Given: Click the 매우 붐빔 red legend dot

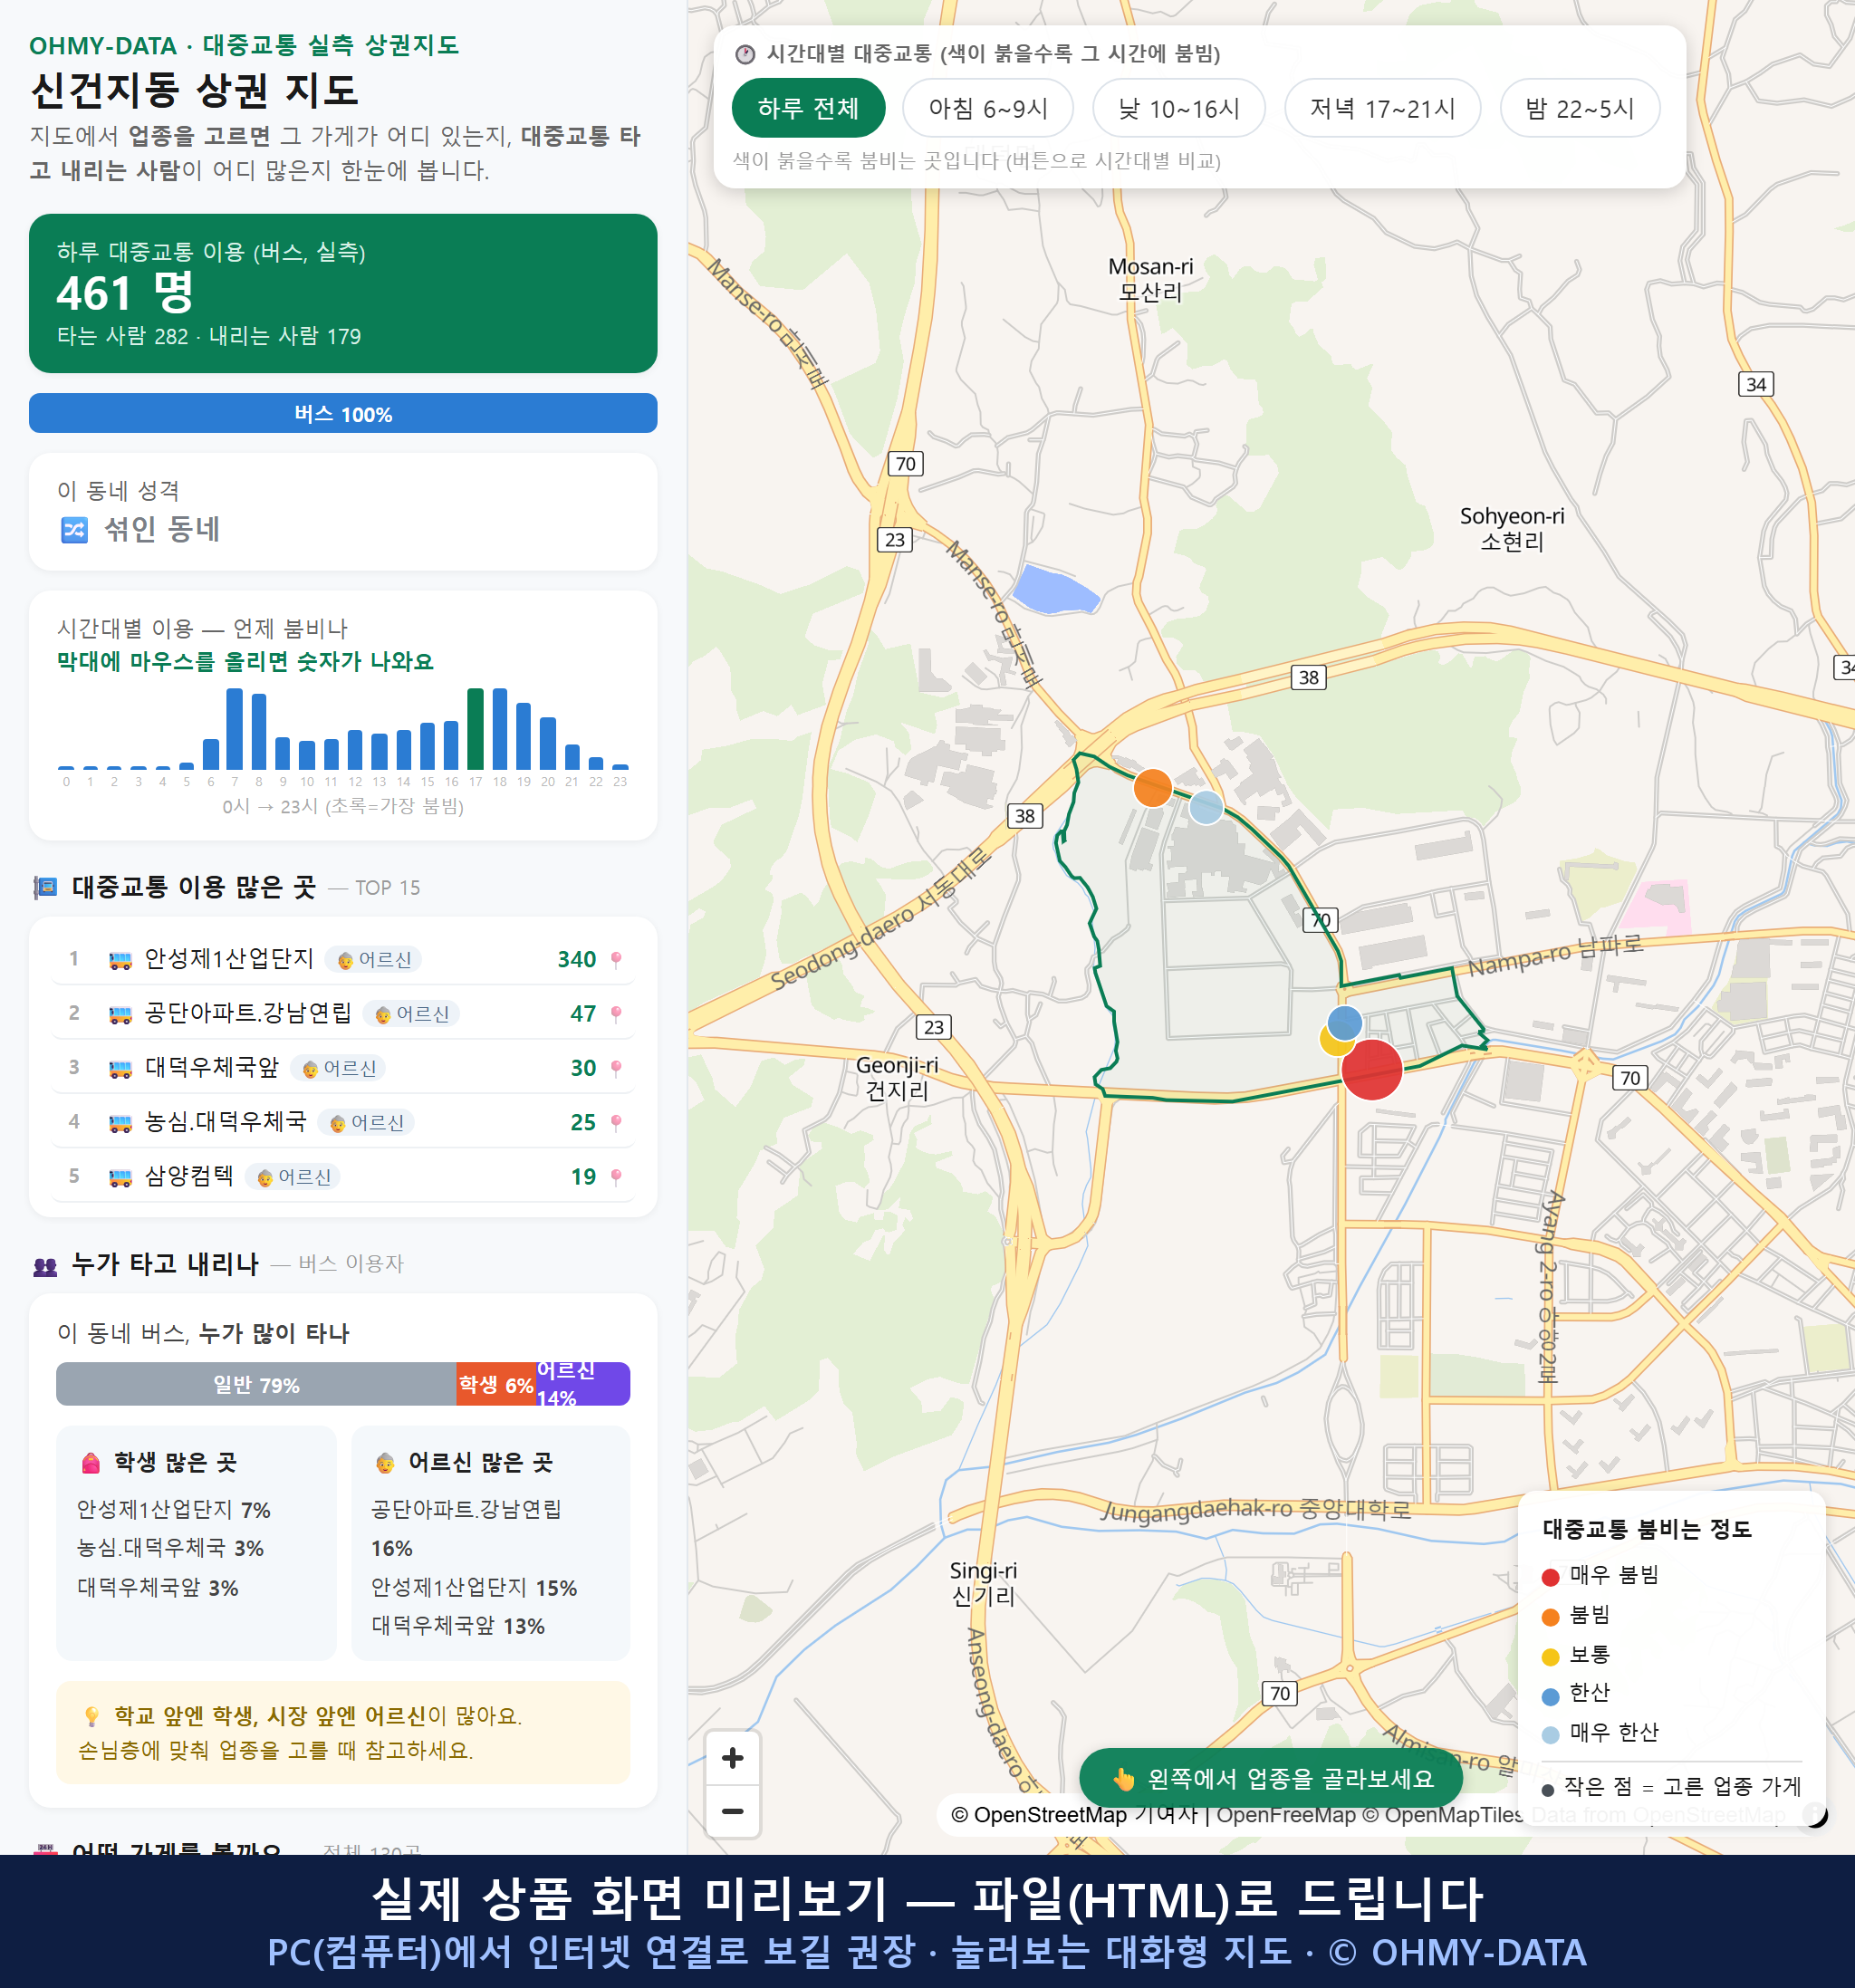Looking at the screenshot, I should point(1551,1577).
